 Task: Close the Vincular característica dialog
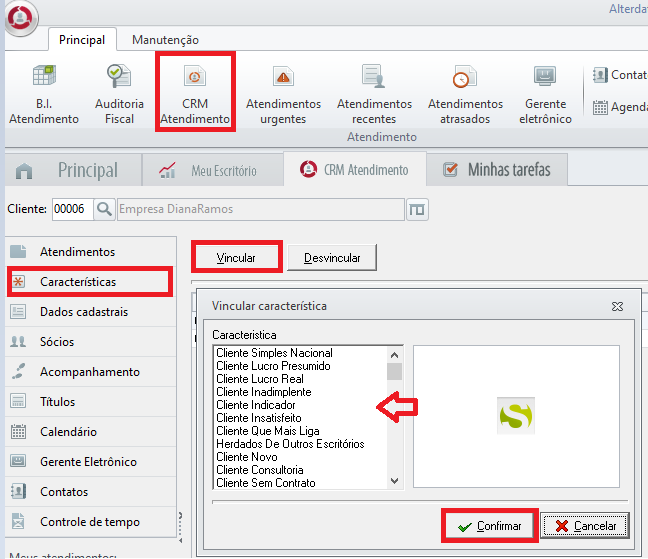[x=617, y=307]
